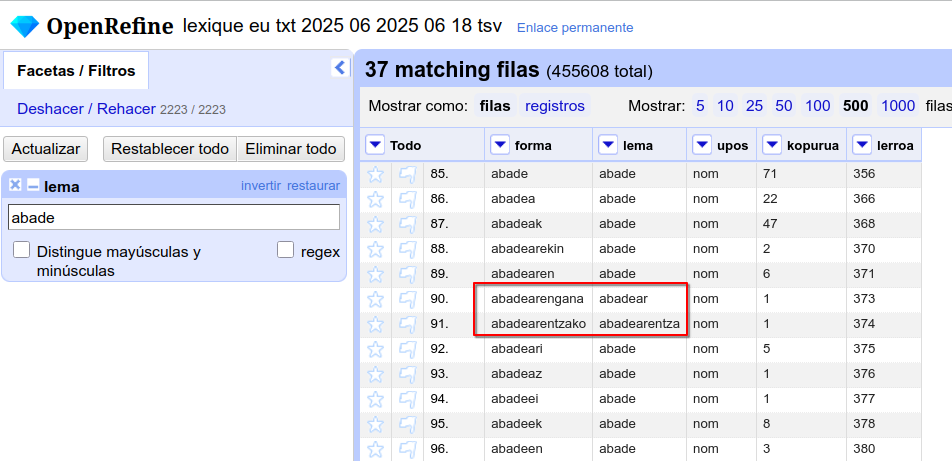952x461 pixels.
Task: Collapse the left facets panel
Action: pyautogui.click(x=339, y=68)
